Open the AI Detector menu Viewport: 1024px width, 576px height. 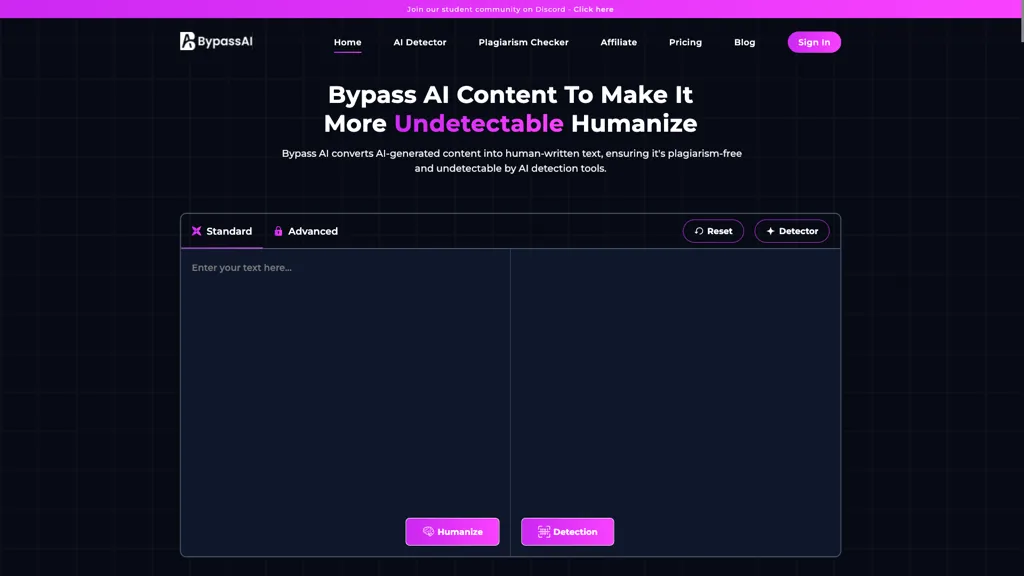(x=420, y=42)
